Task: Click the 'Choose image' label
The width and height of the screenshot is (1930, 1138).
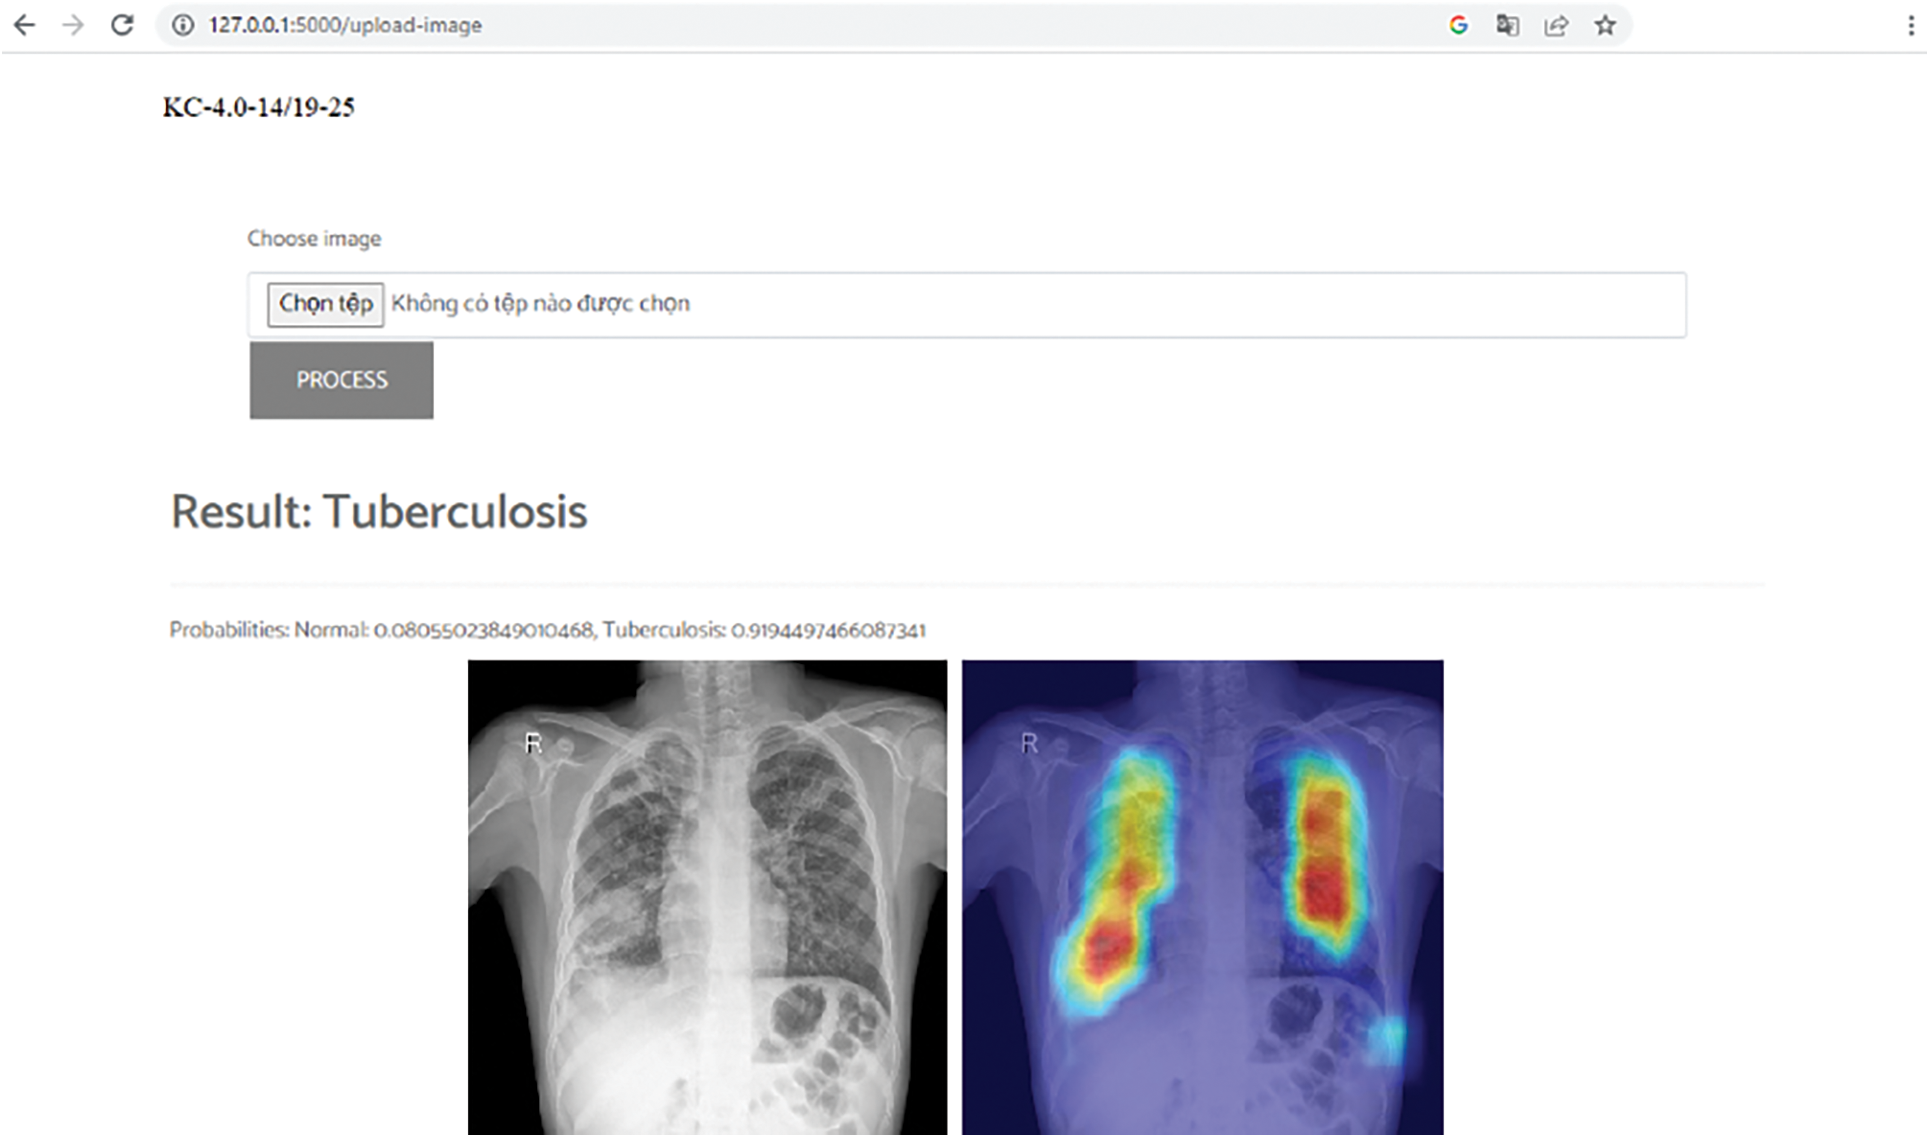Action: click(314, 239)
